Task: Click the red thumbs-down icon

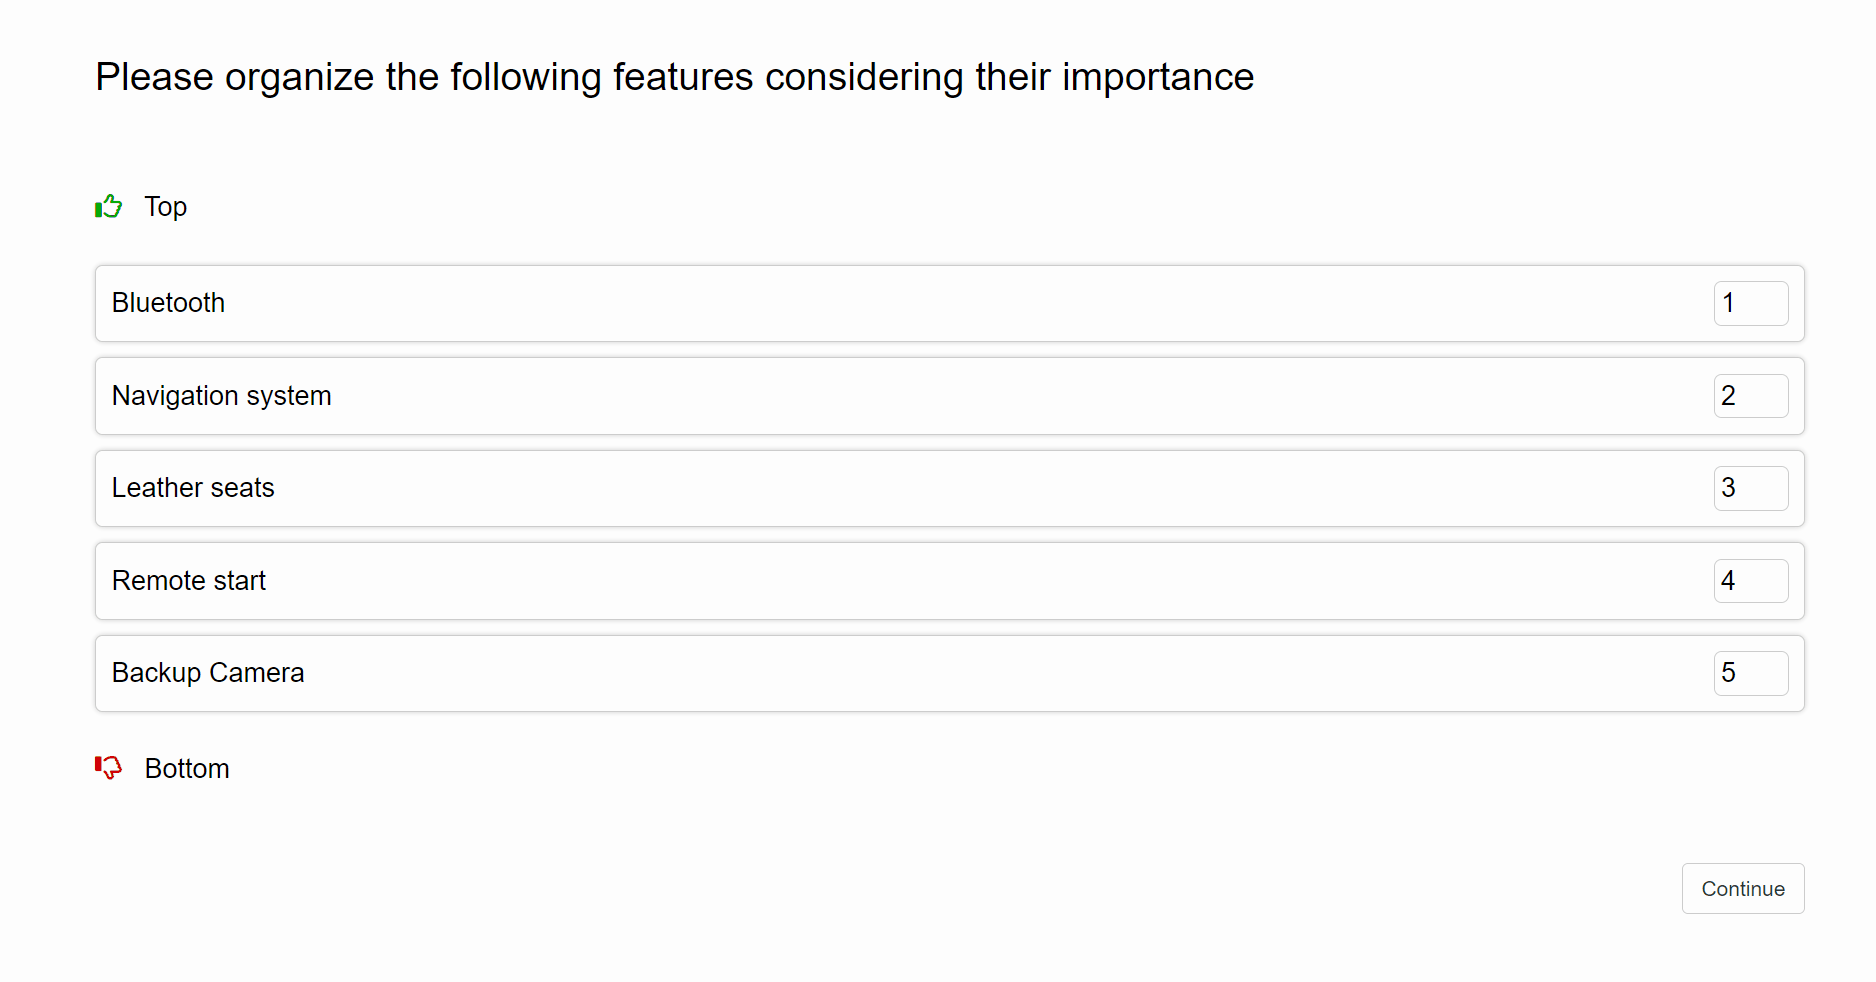Action: [108, 767]
